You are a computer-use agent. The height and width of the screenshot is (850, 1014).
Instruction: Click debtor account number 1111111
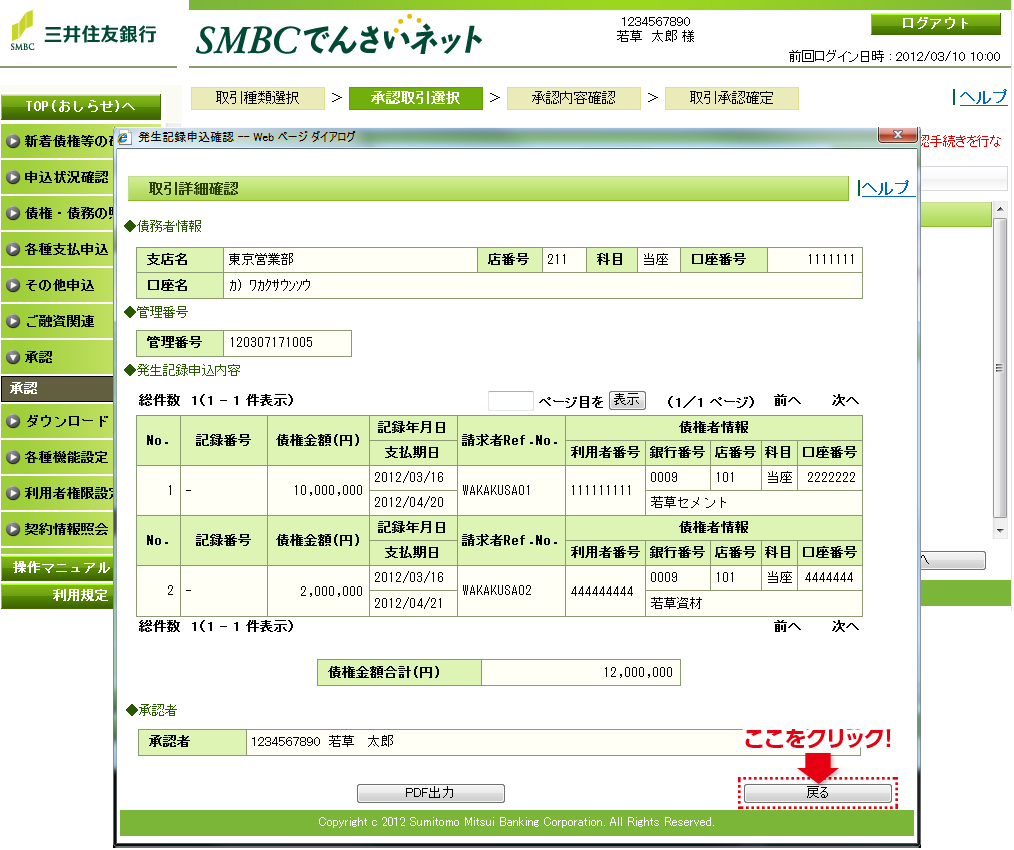click(831, 259)
